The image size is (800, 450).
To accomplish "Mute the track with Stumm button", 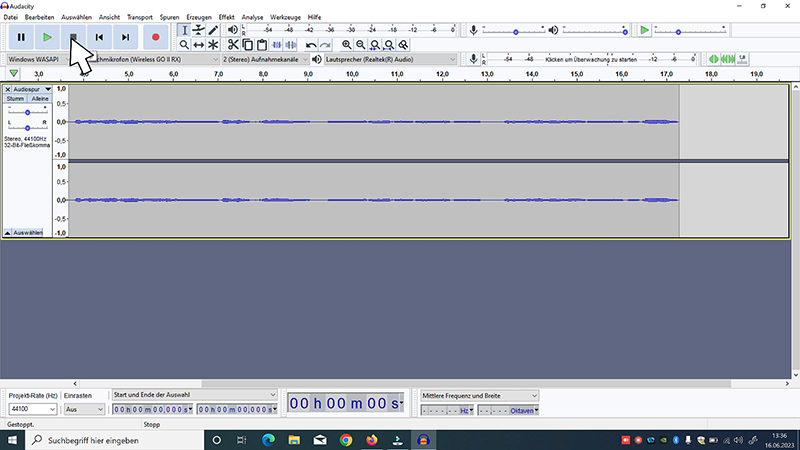I will tap(15, 98).
